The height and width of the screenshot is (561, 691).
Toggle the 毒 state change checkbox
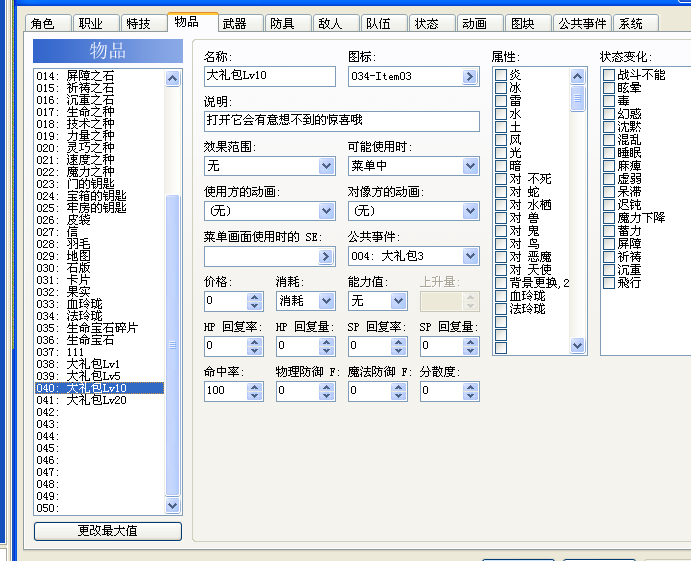pyautogui.click(x=609, y=101)
